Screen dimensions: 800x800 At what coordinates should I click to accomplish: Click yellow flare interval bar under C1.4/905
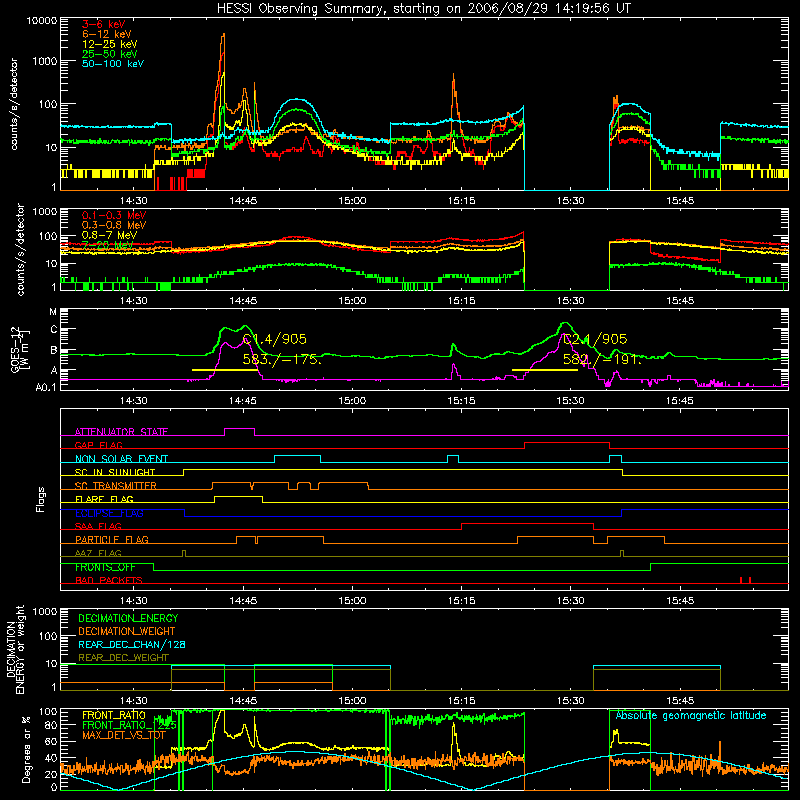coord(224,370)
